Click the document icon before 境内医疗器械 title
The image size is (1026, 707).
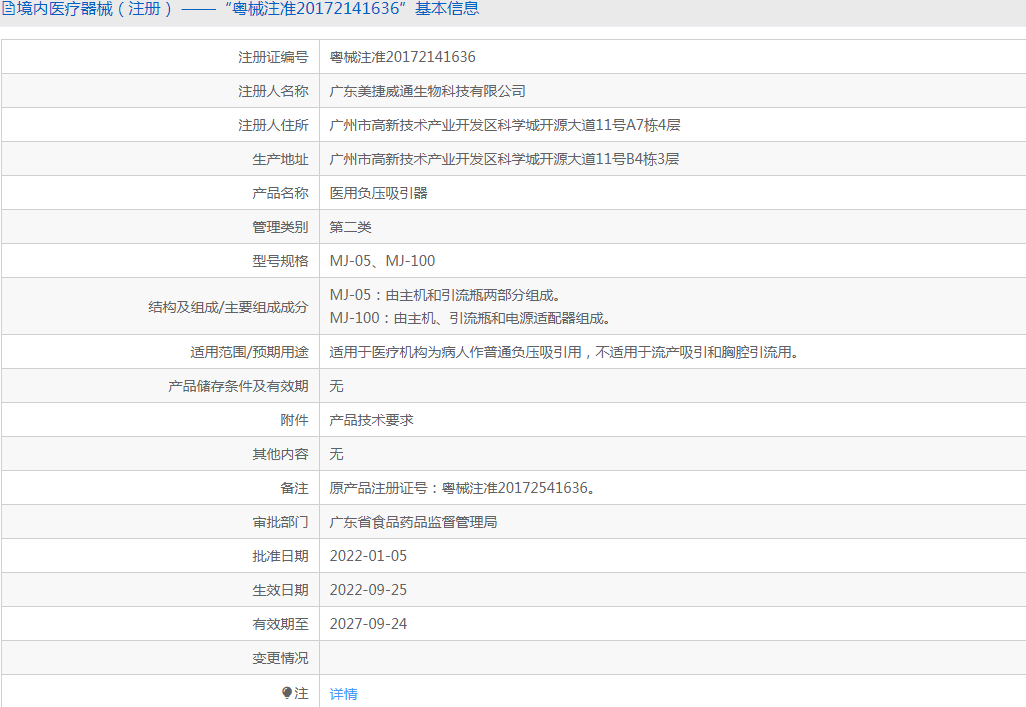(x=9, y=9)
